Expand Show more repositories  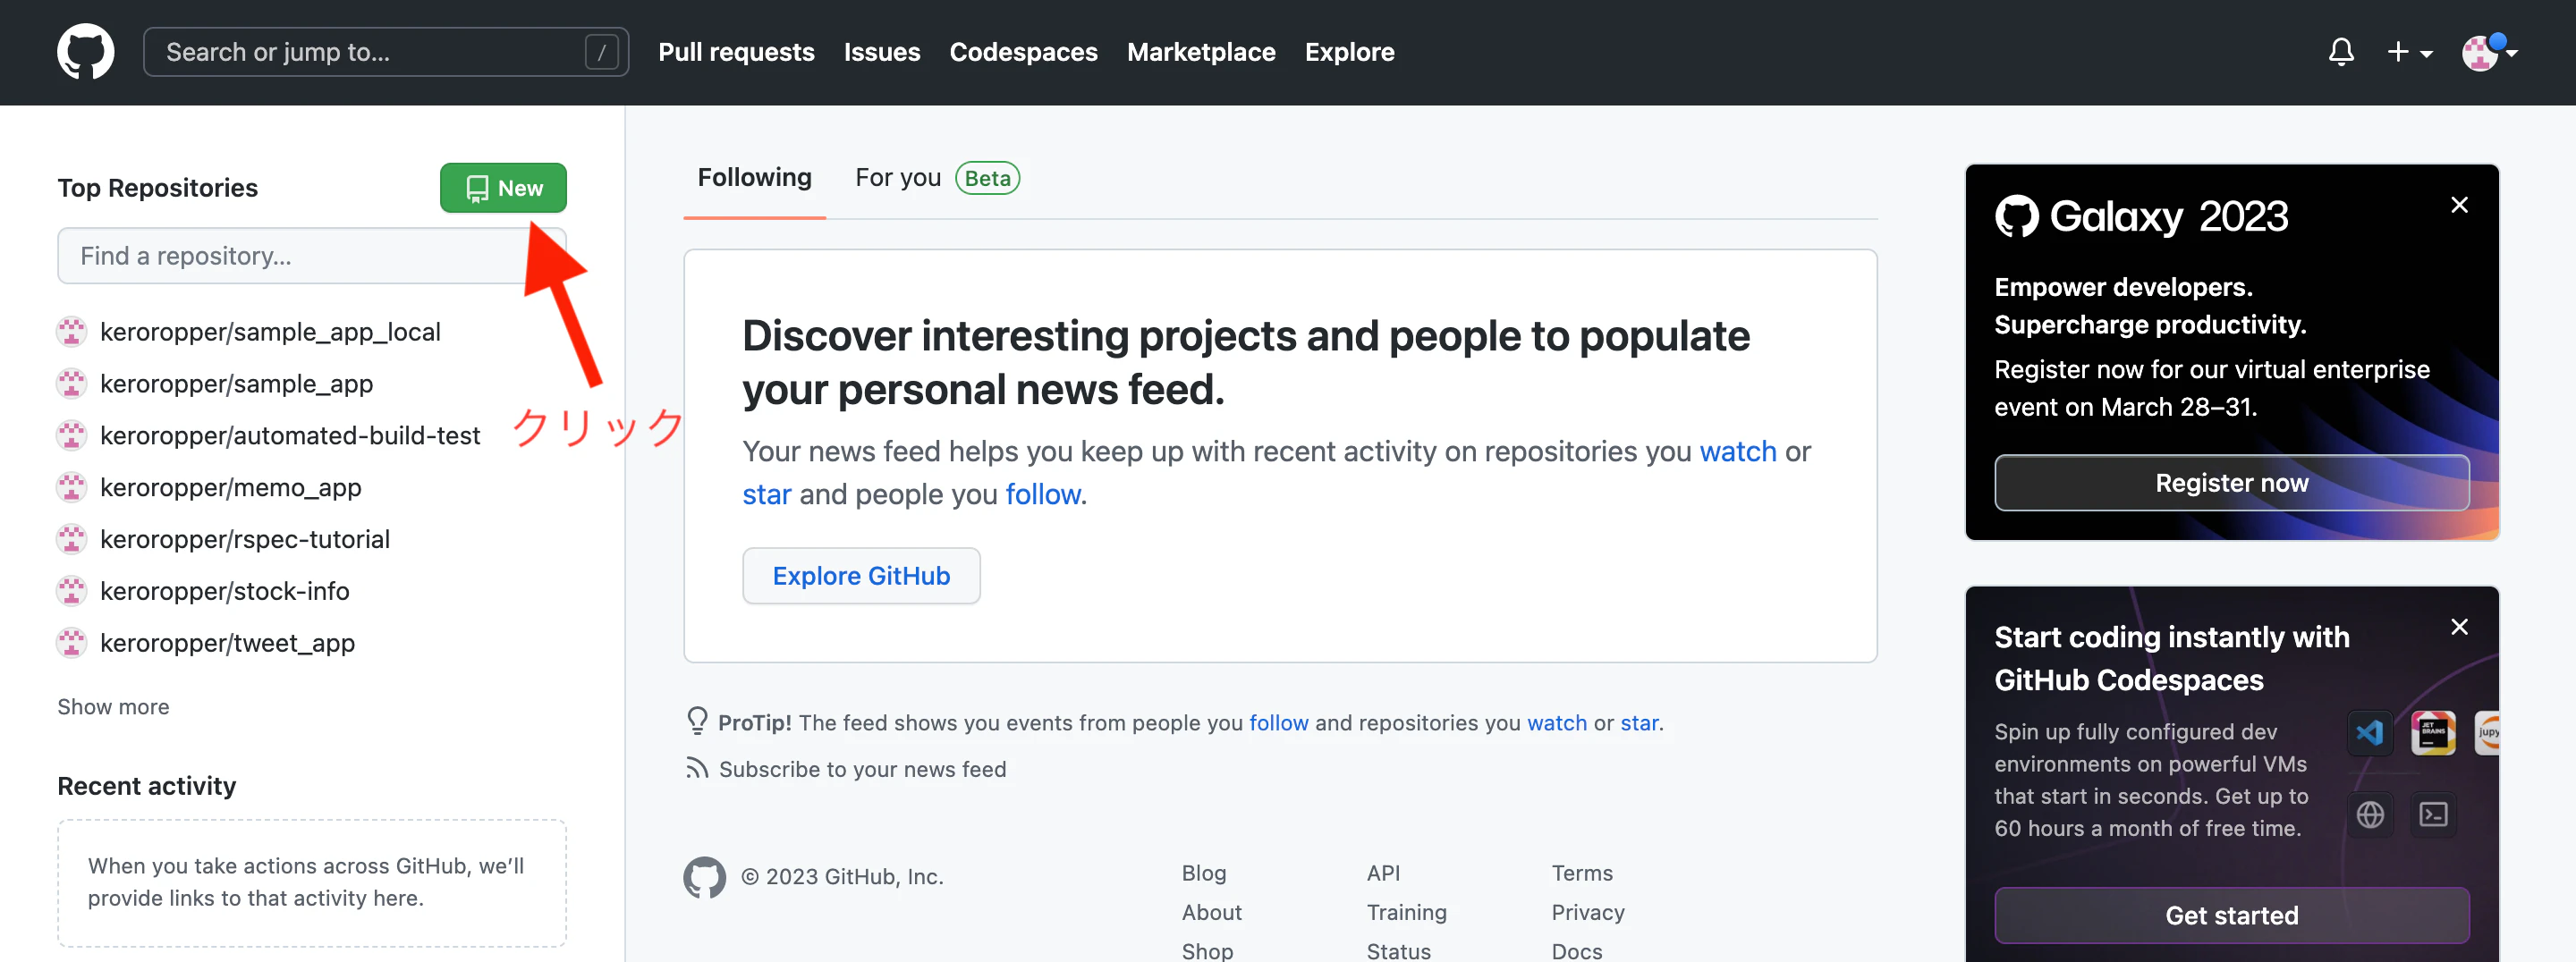point(113,707)
